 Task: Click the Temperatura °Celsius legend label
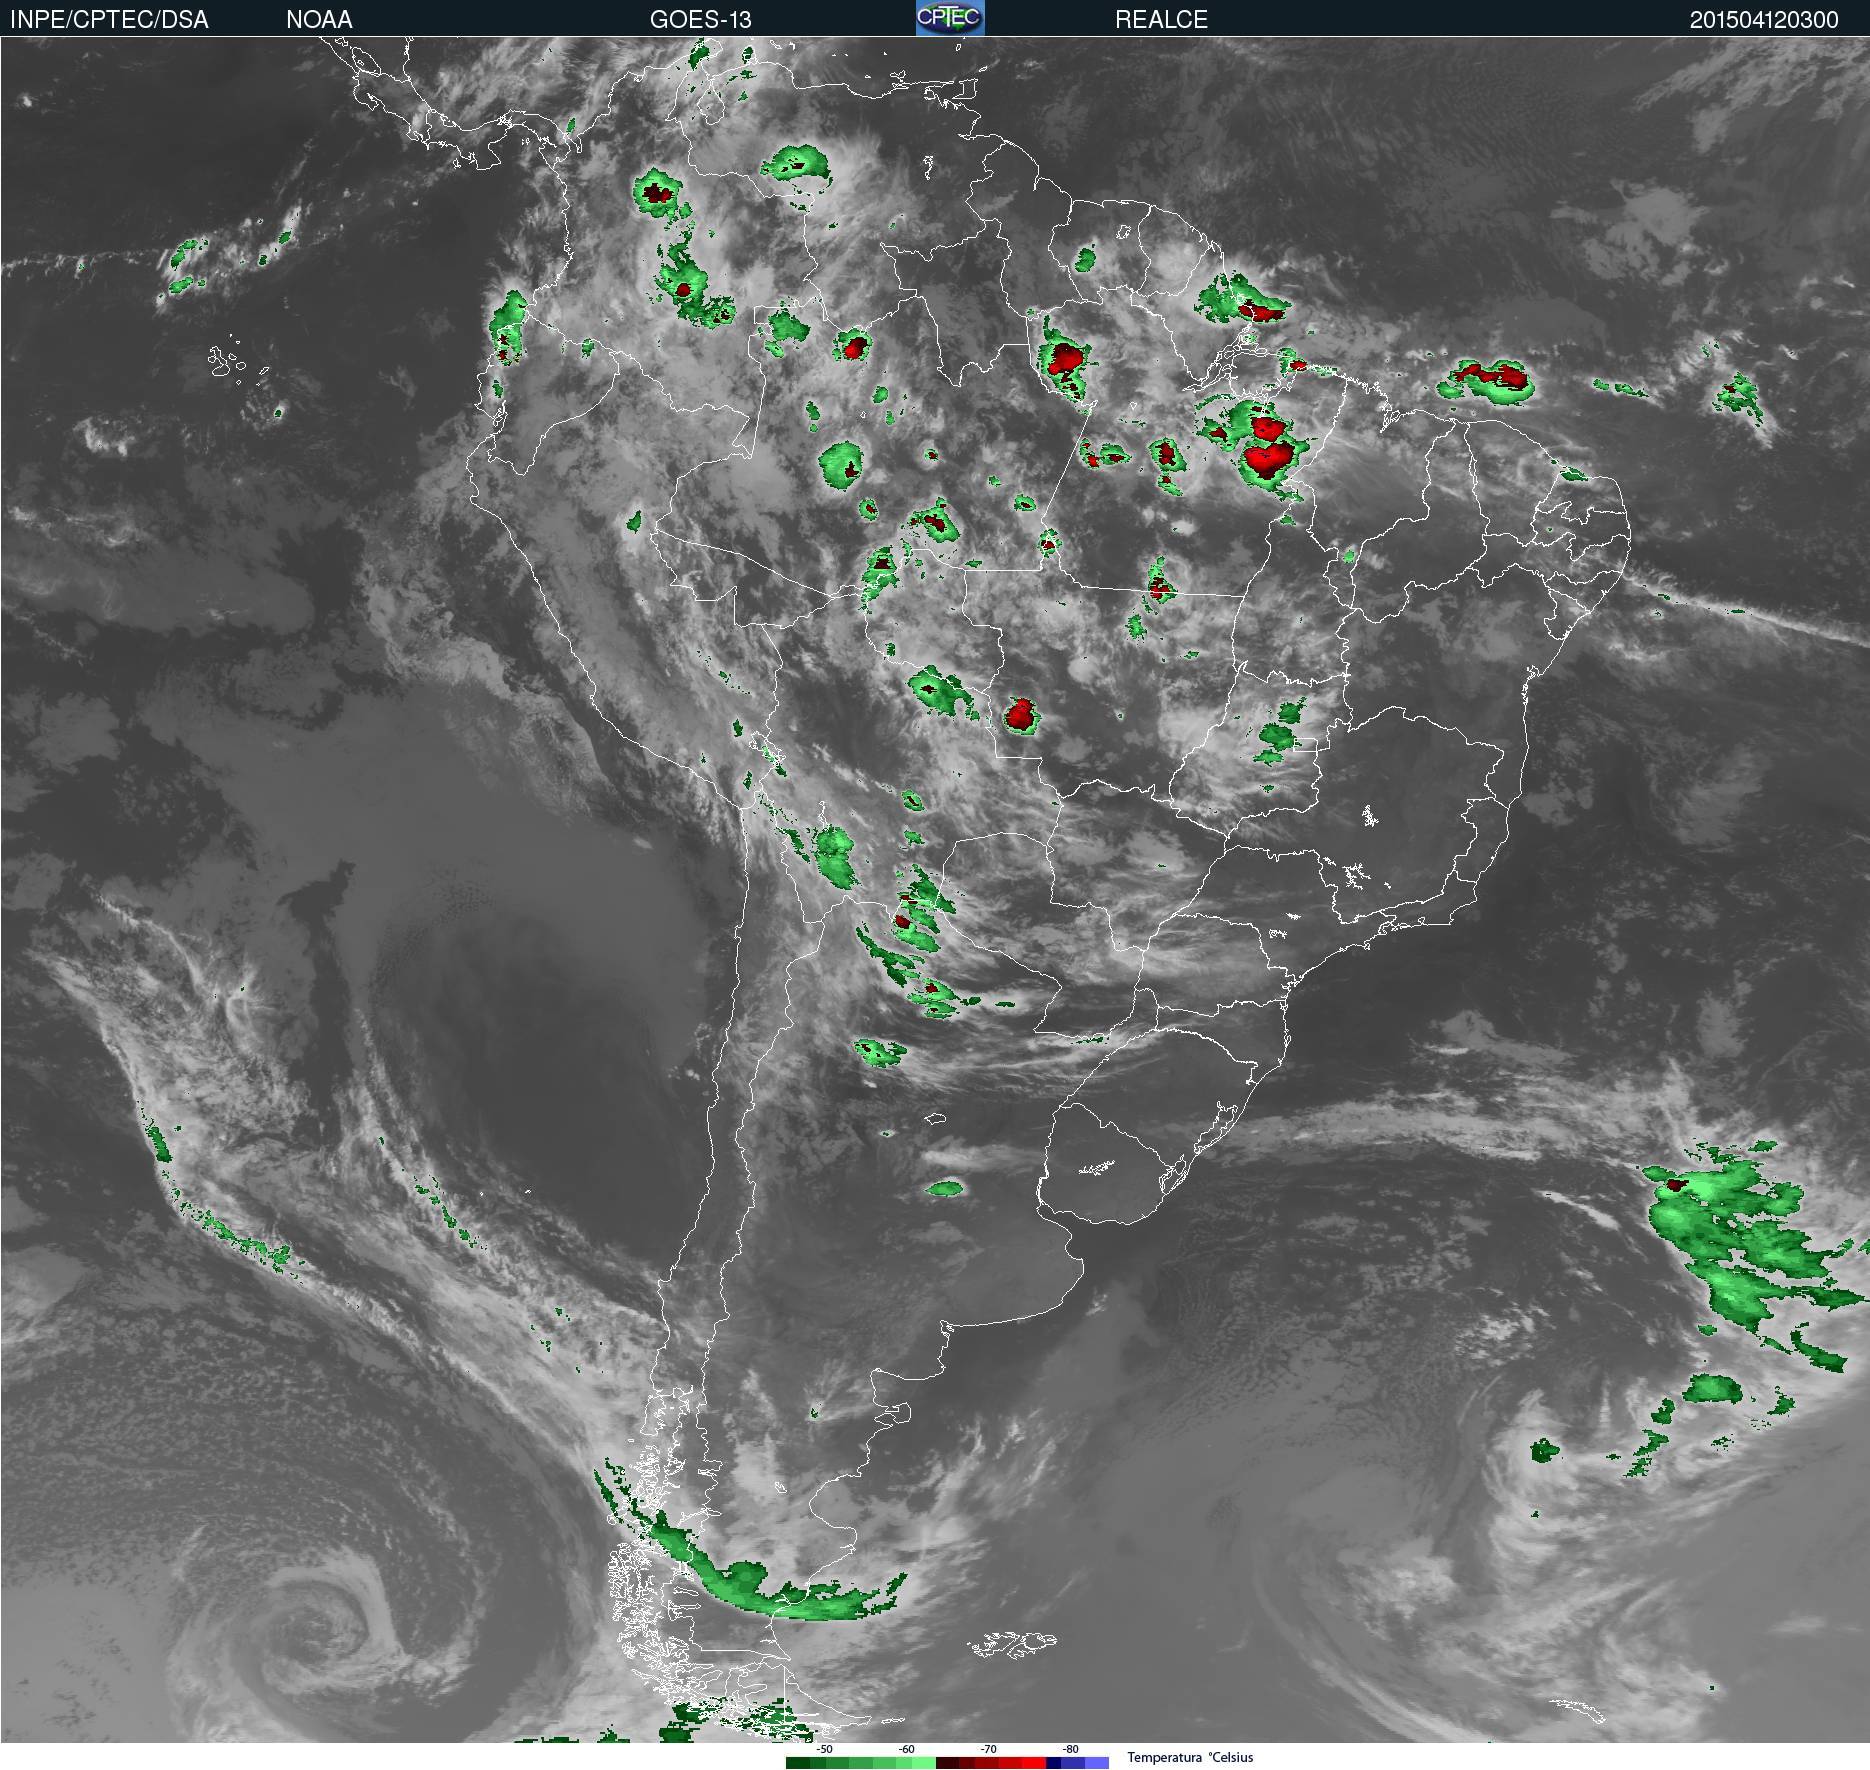[x=1190, y=1757]
